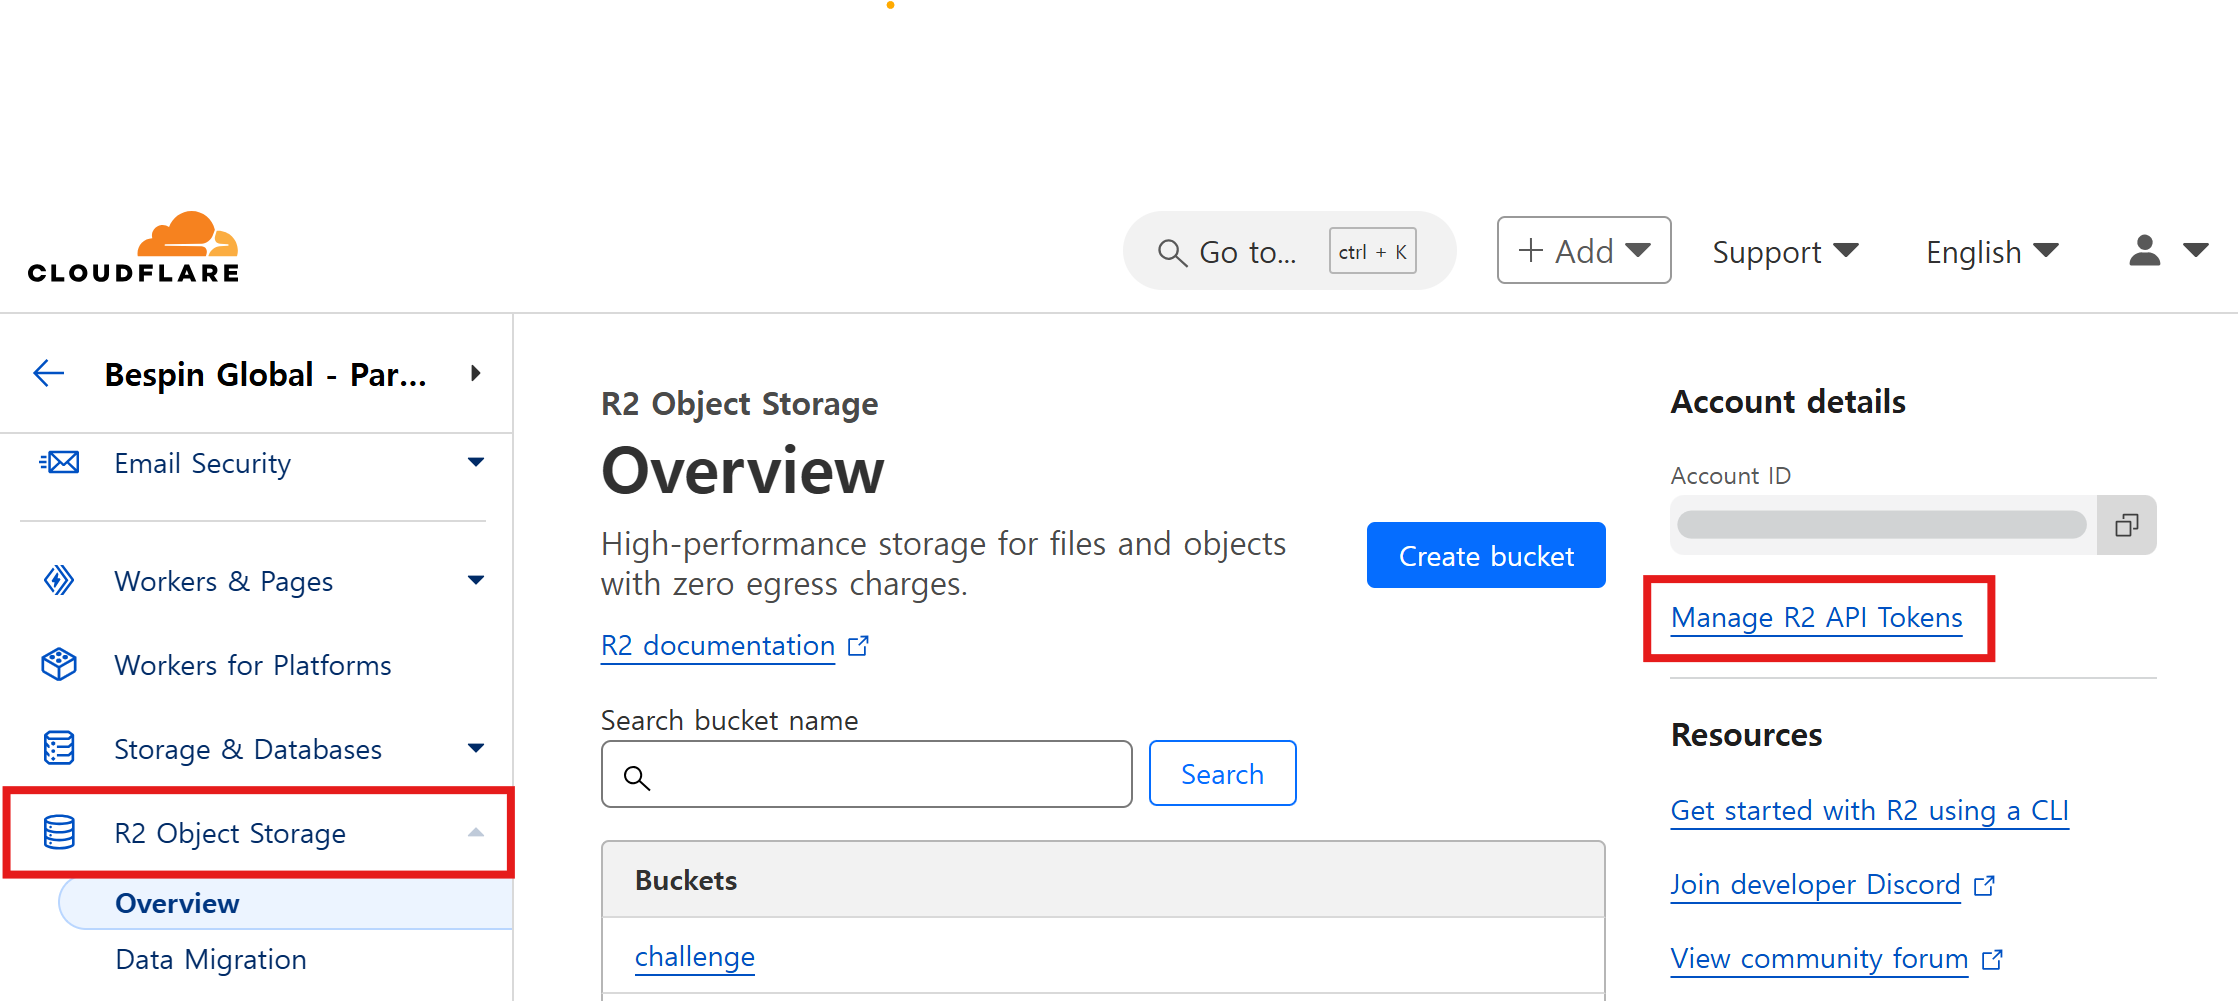Viewport: 2238px width, 1001px height.
Task: Click the Email Security envelope icon
Action: pos(59,463)
